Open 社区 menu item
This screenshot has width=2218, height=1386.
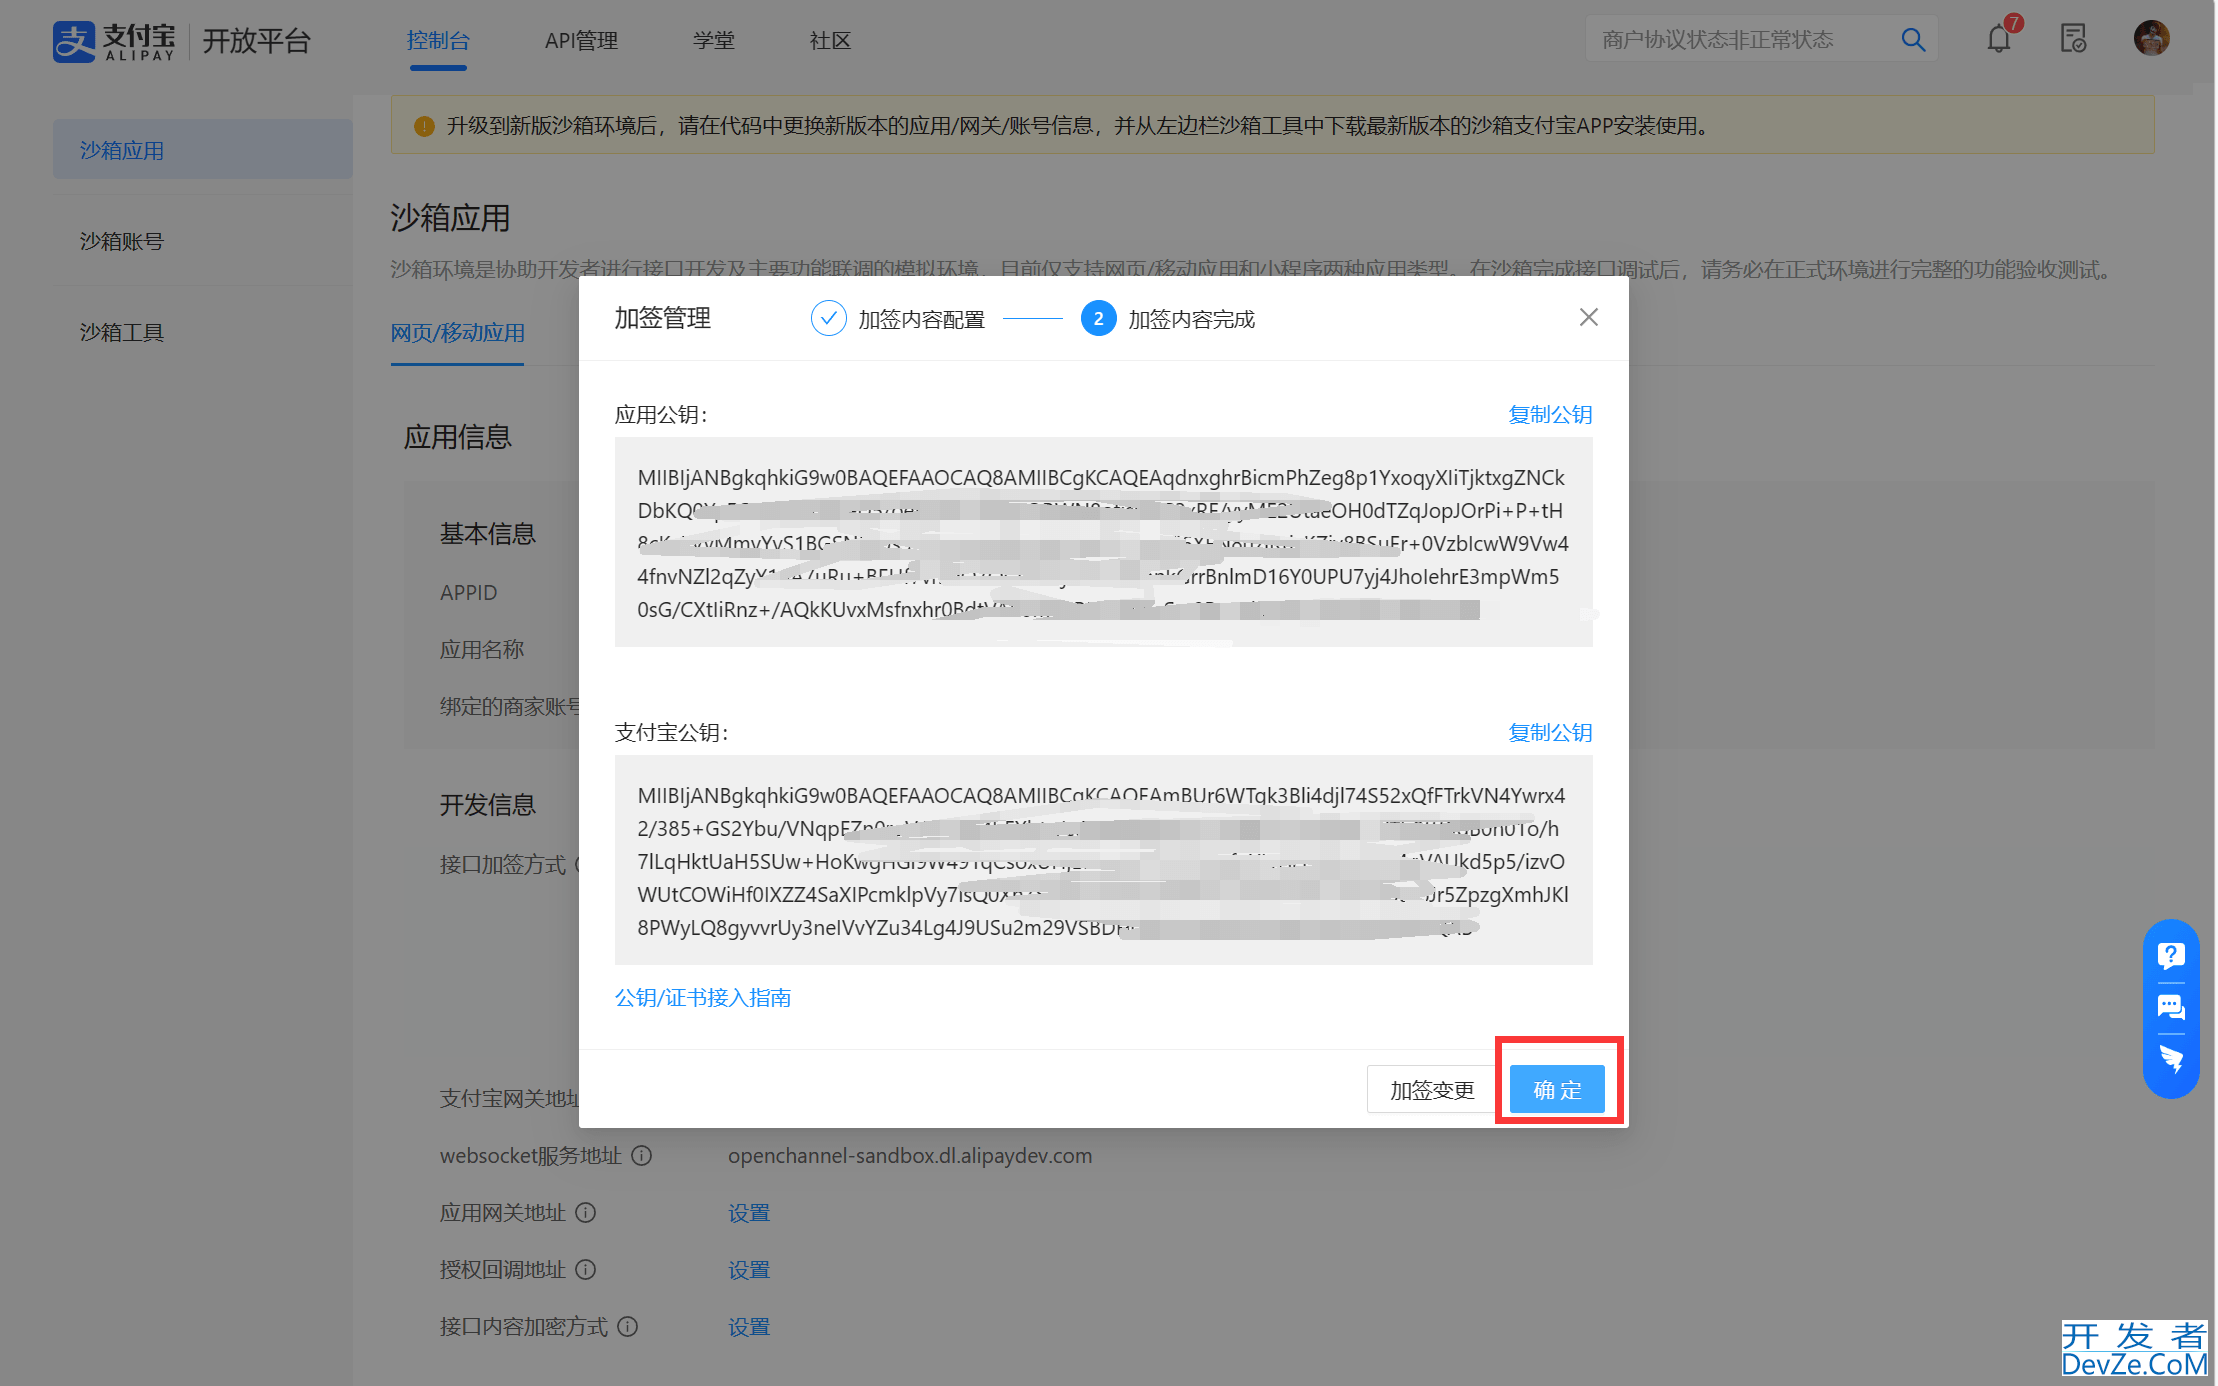[x=830, y=41]
